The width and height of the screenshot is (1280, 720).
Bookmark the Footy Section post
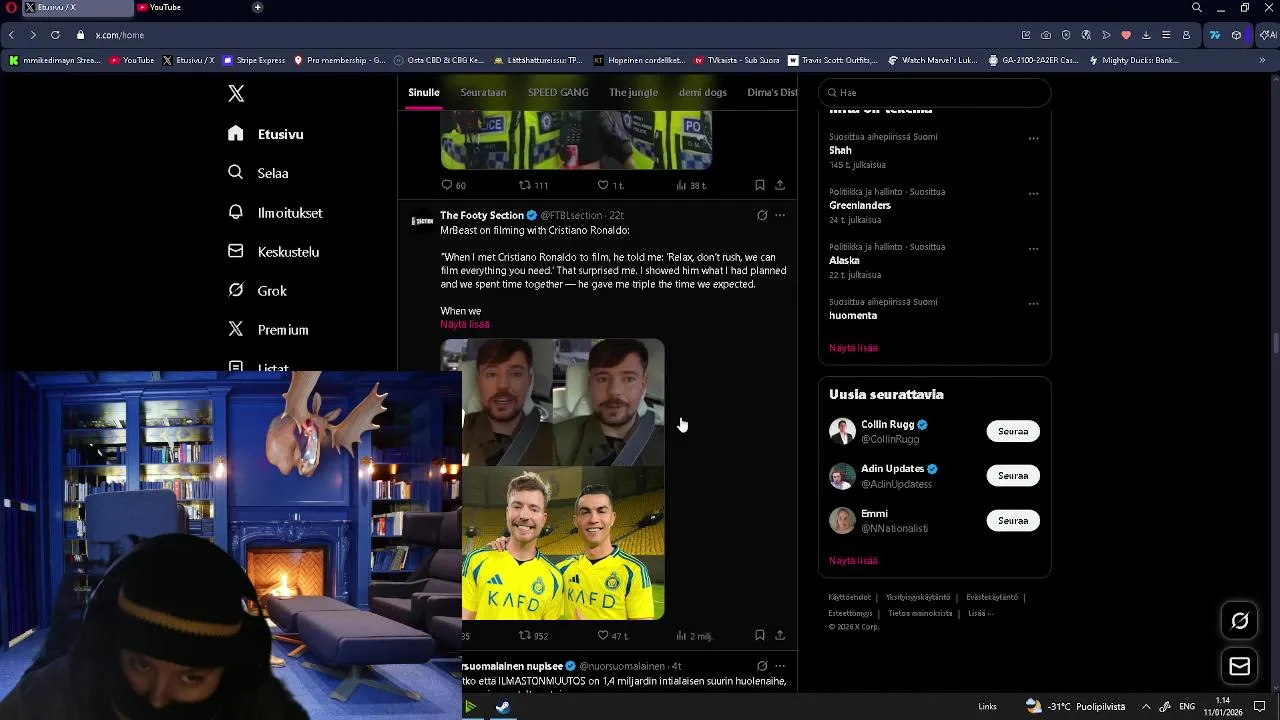click(760, 635)
